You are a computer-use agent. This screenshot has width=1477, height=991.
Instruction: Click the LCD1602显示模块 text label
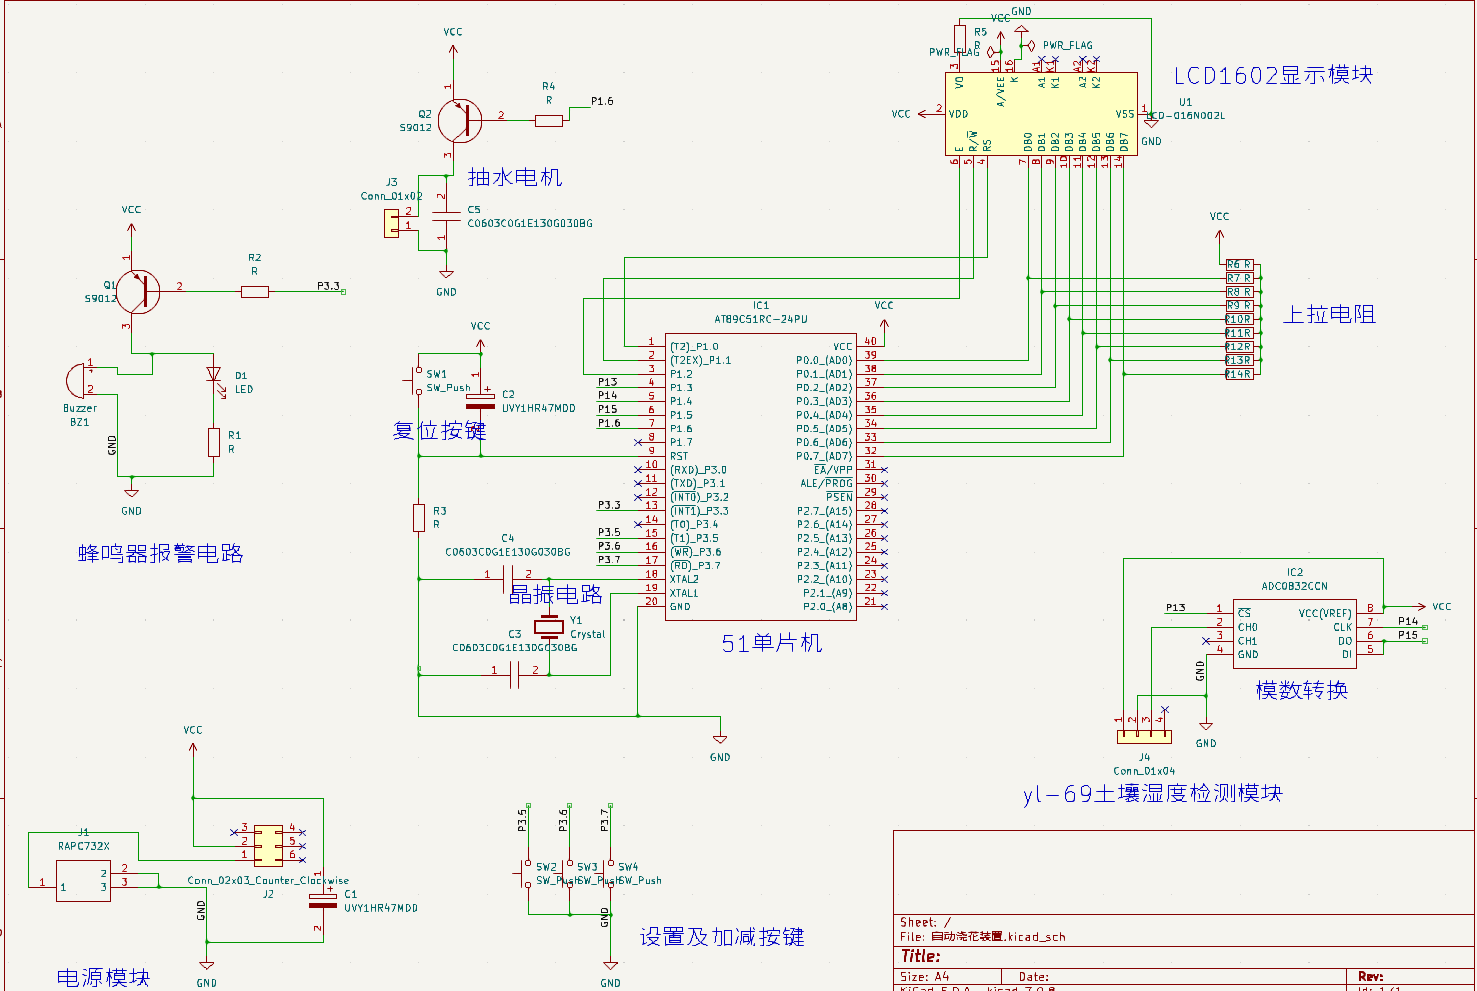(x=1273, y=75)
